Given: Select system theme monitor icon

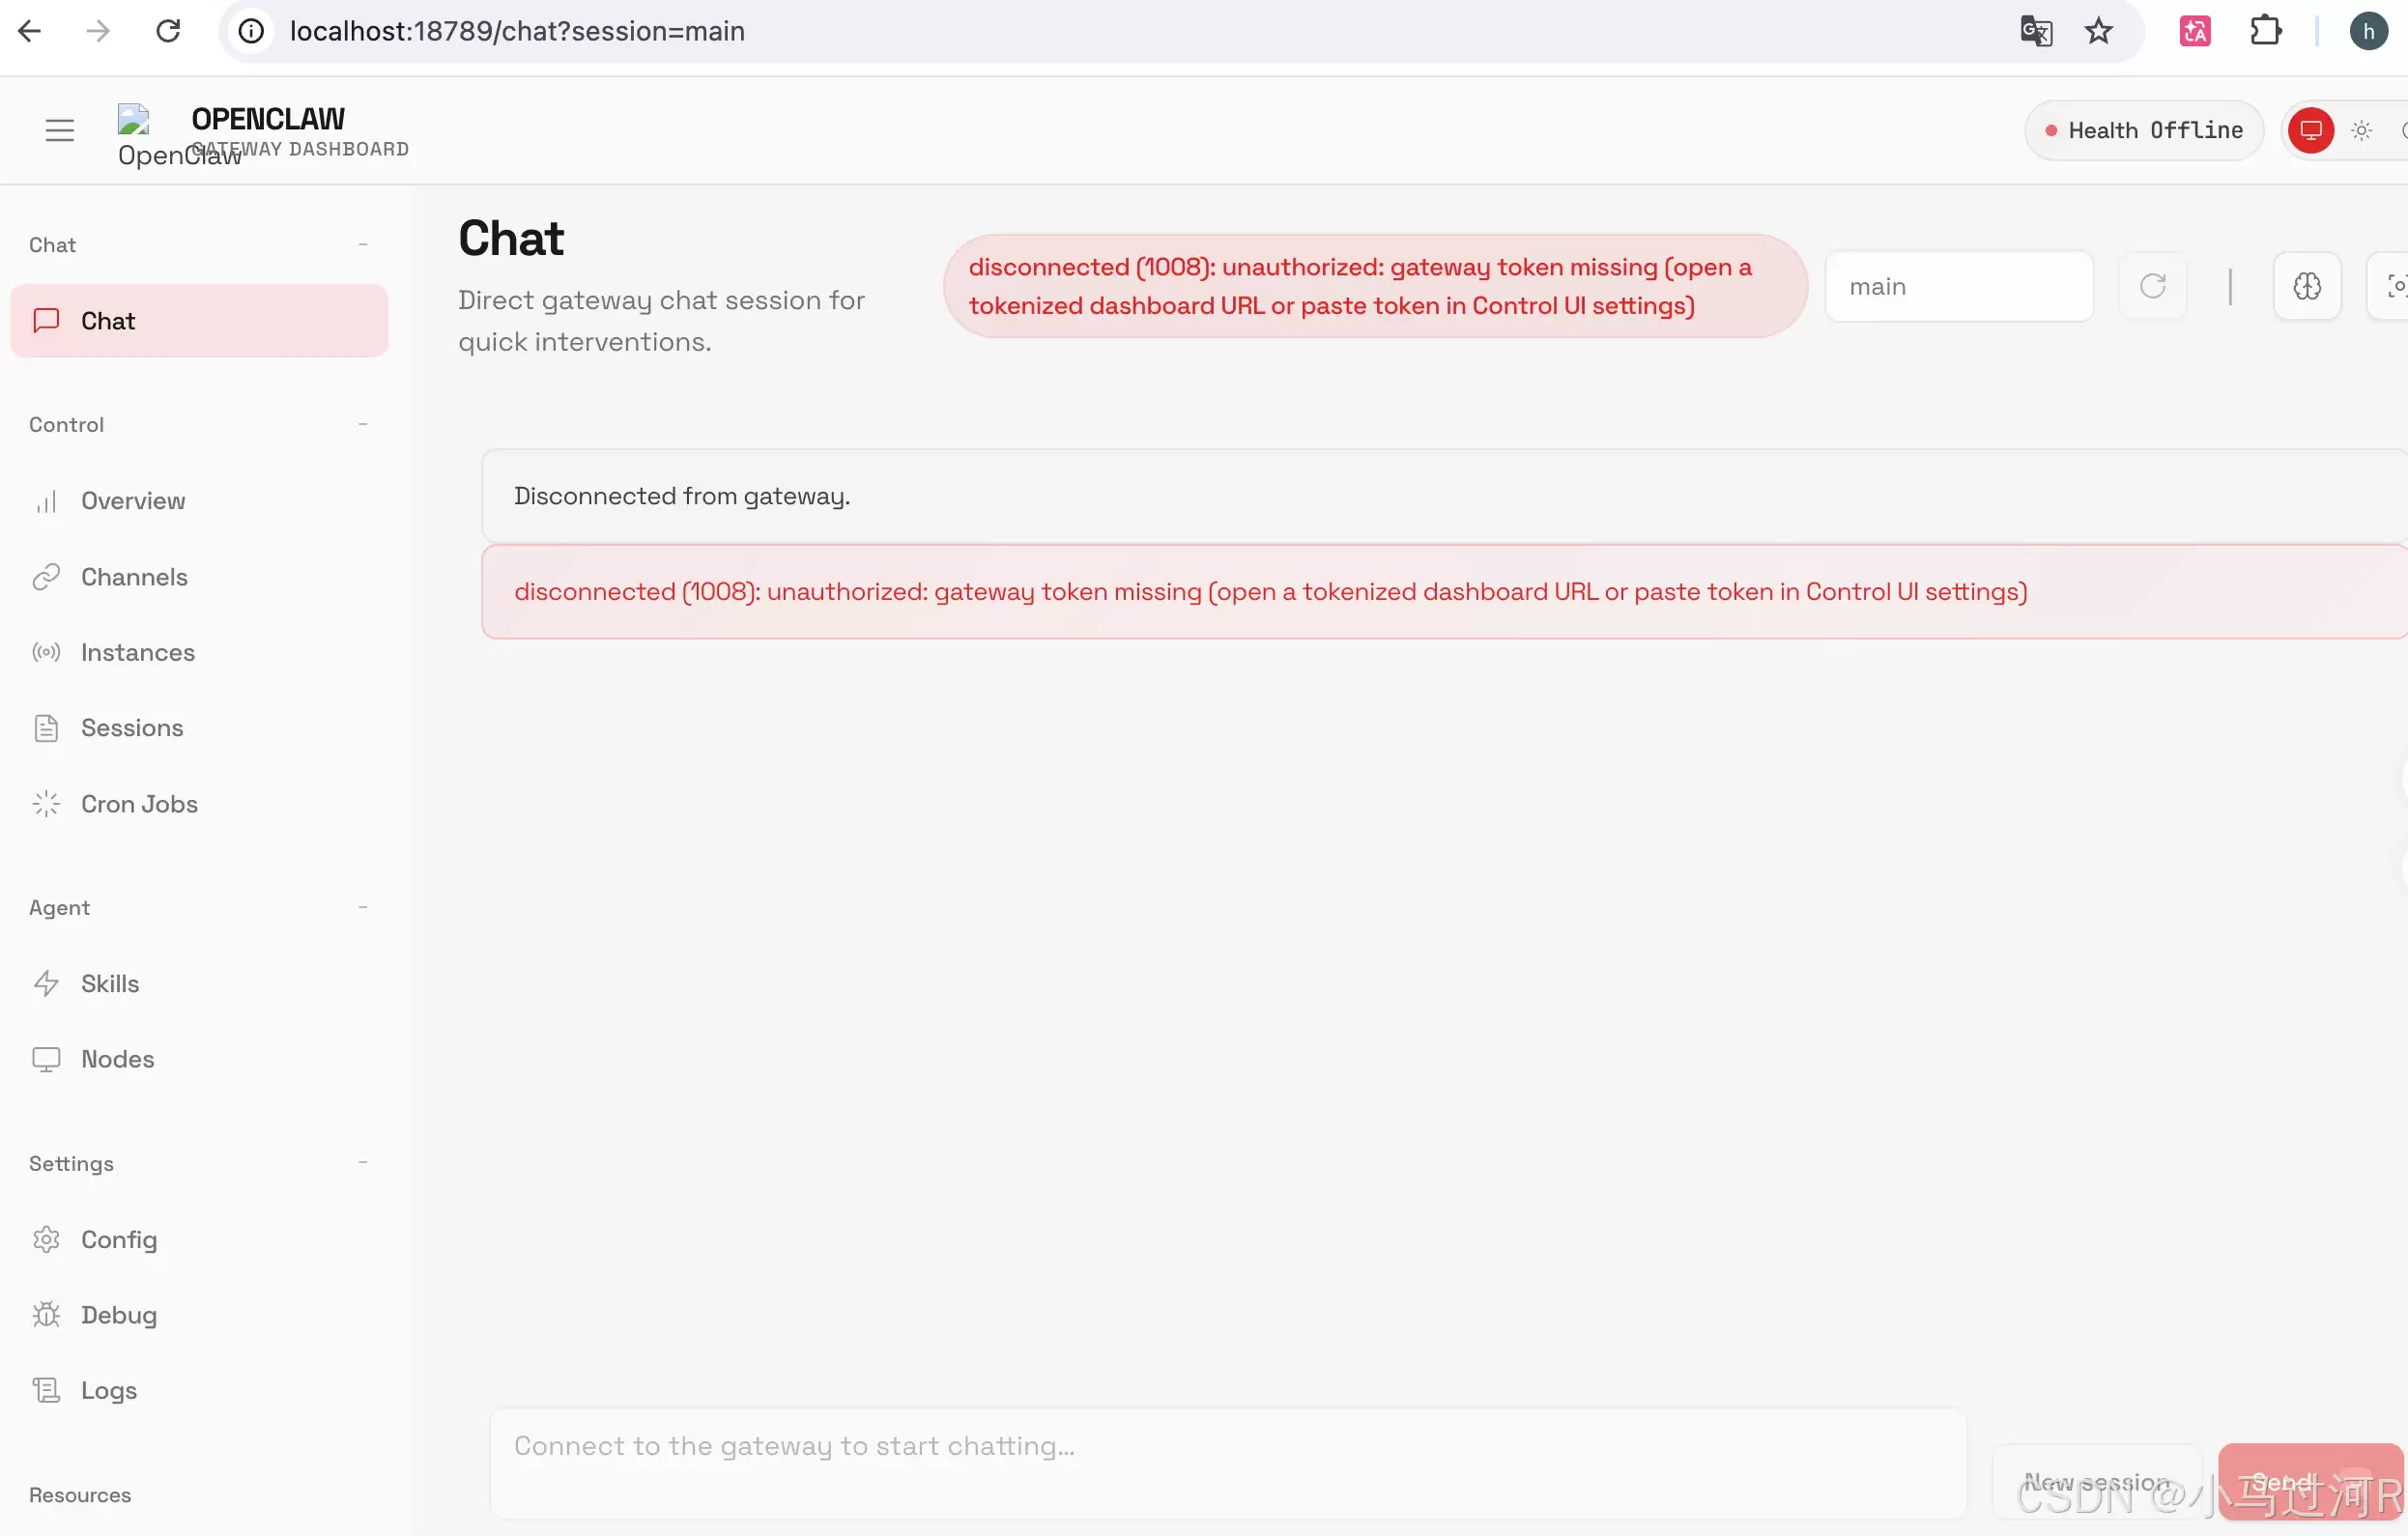Looking at the screenshot, I should pyautogui.click(x=2310, y=130).
